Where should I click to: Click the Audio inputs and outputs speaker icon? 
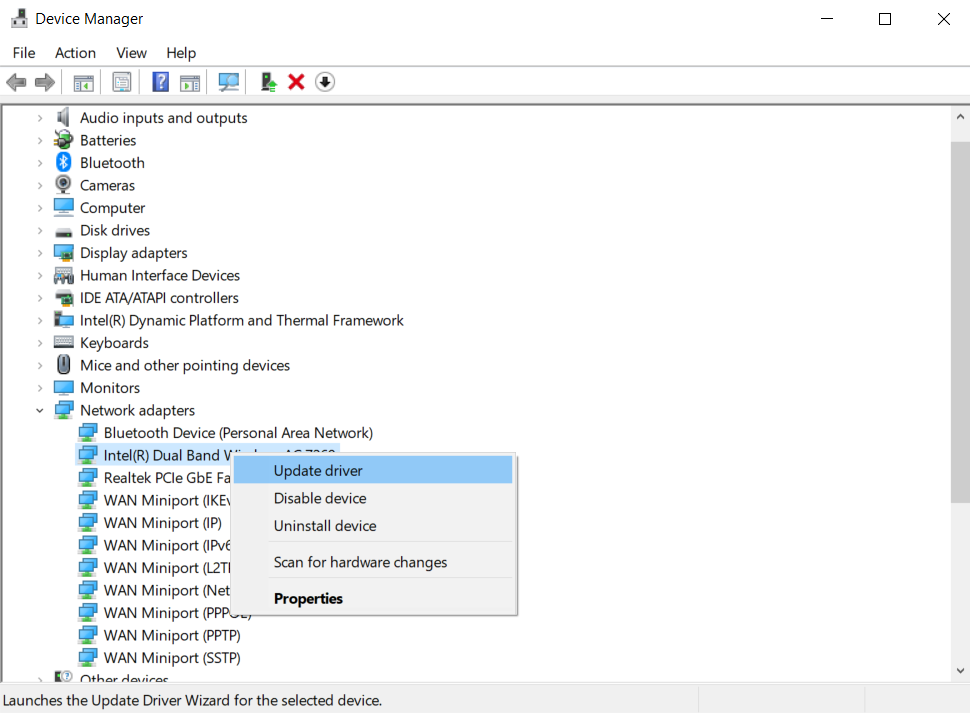pyautogui.click(x=63, y=117)
